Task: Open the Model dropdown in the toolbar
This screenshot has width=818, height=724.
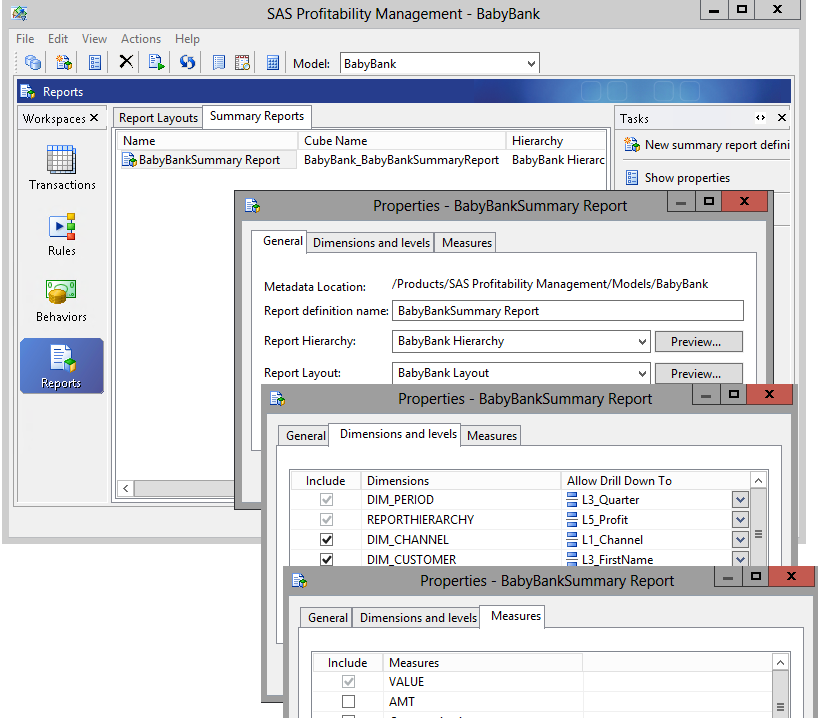Action: (531, 64)
